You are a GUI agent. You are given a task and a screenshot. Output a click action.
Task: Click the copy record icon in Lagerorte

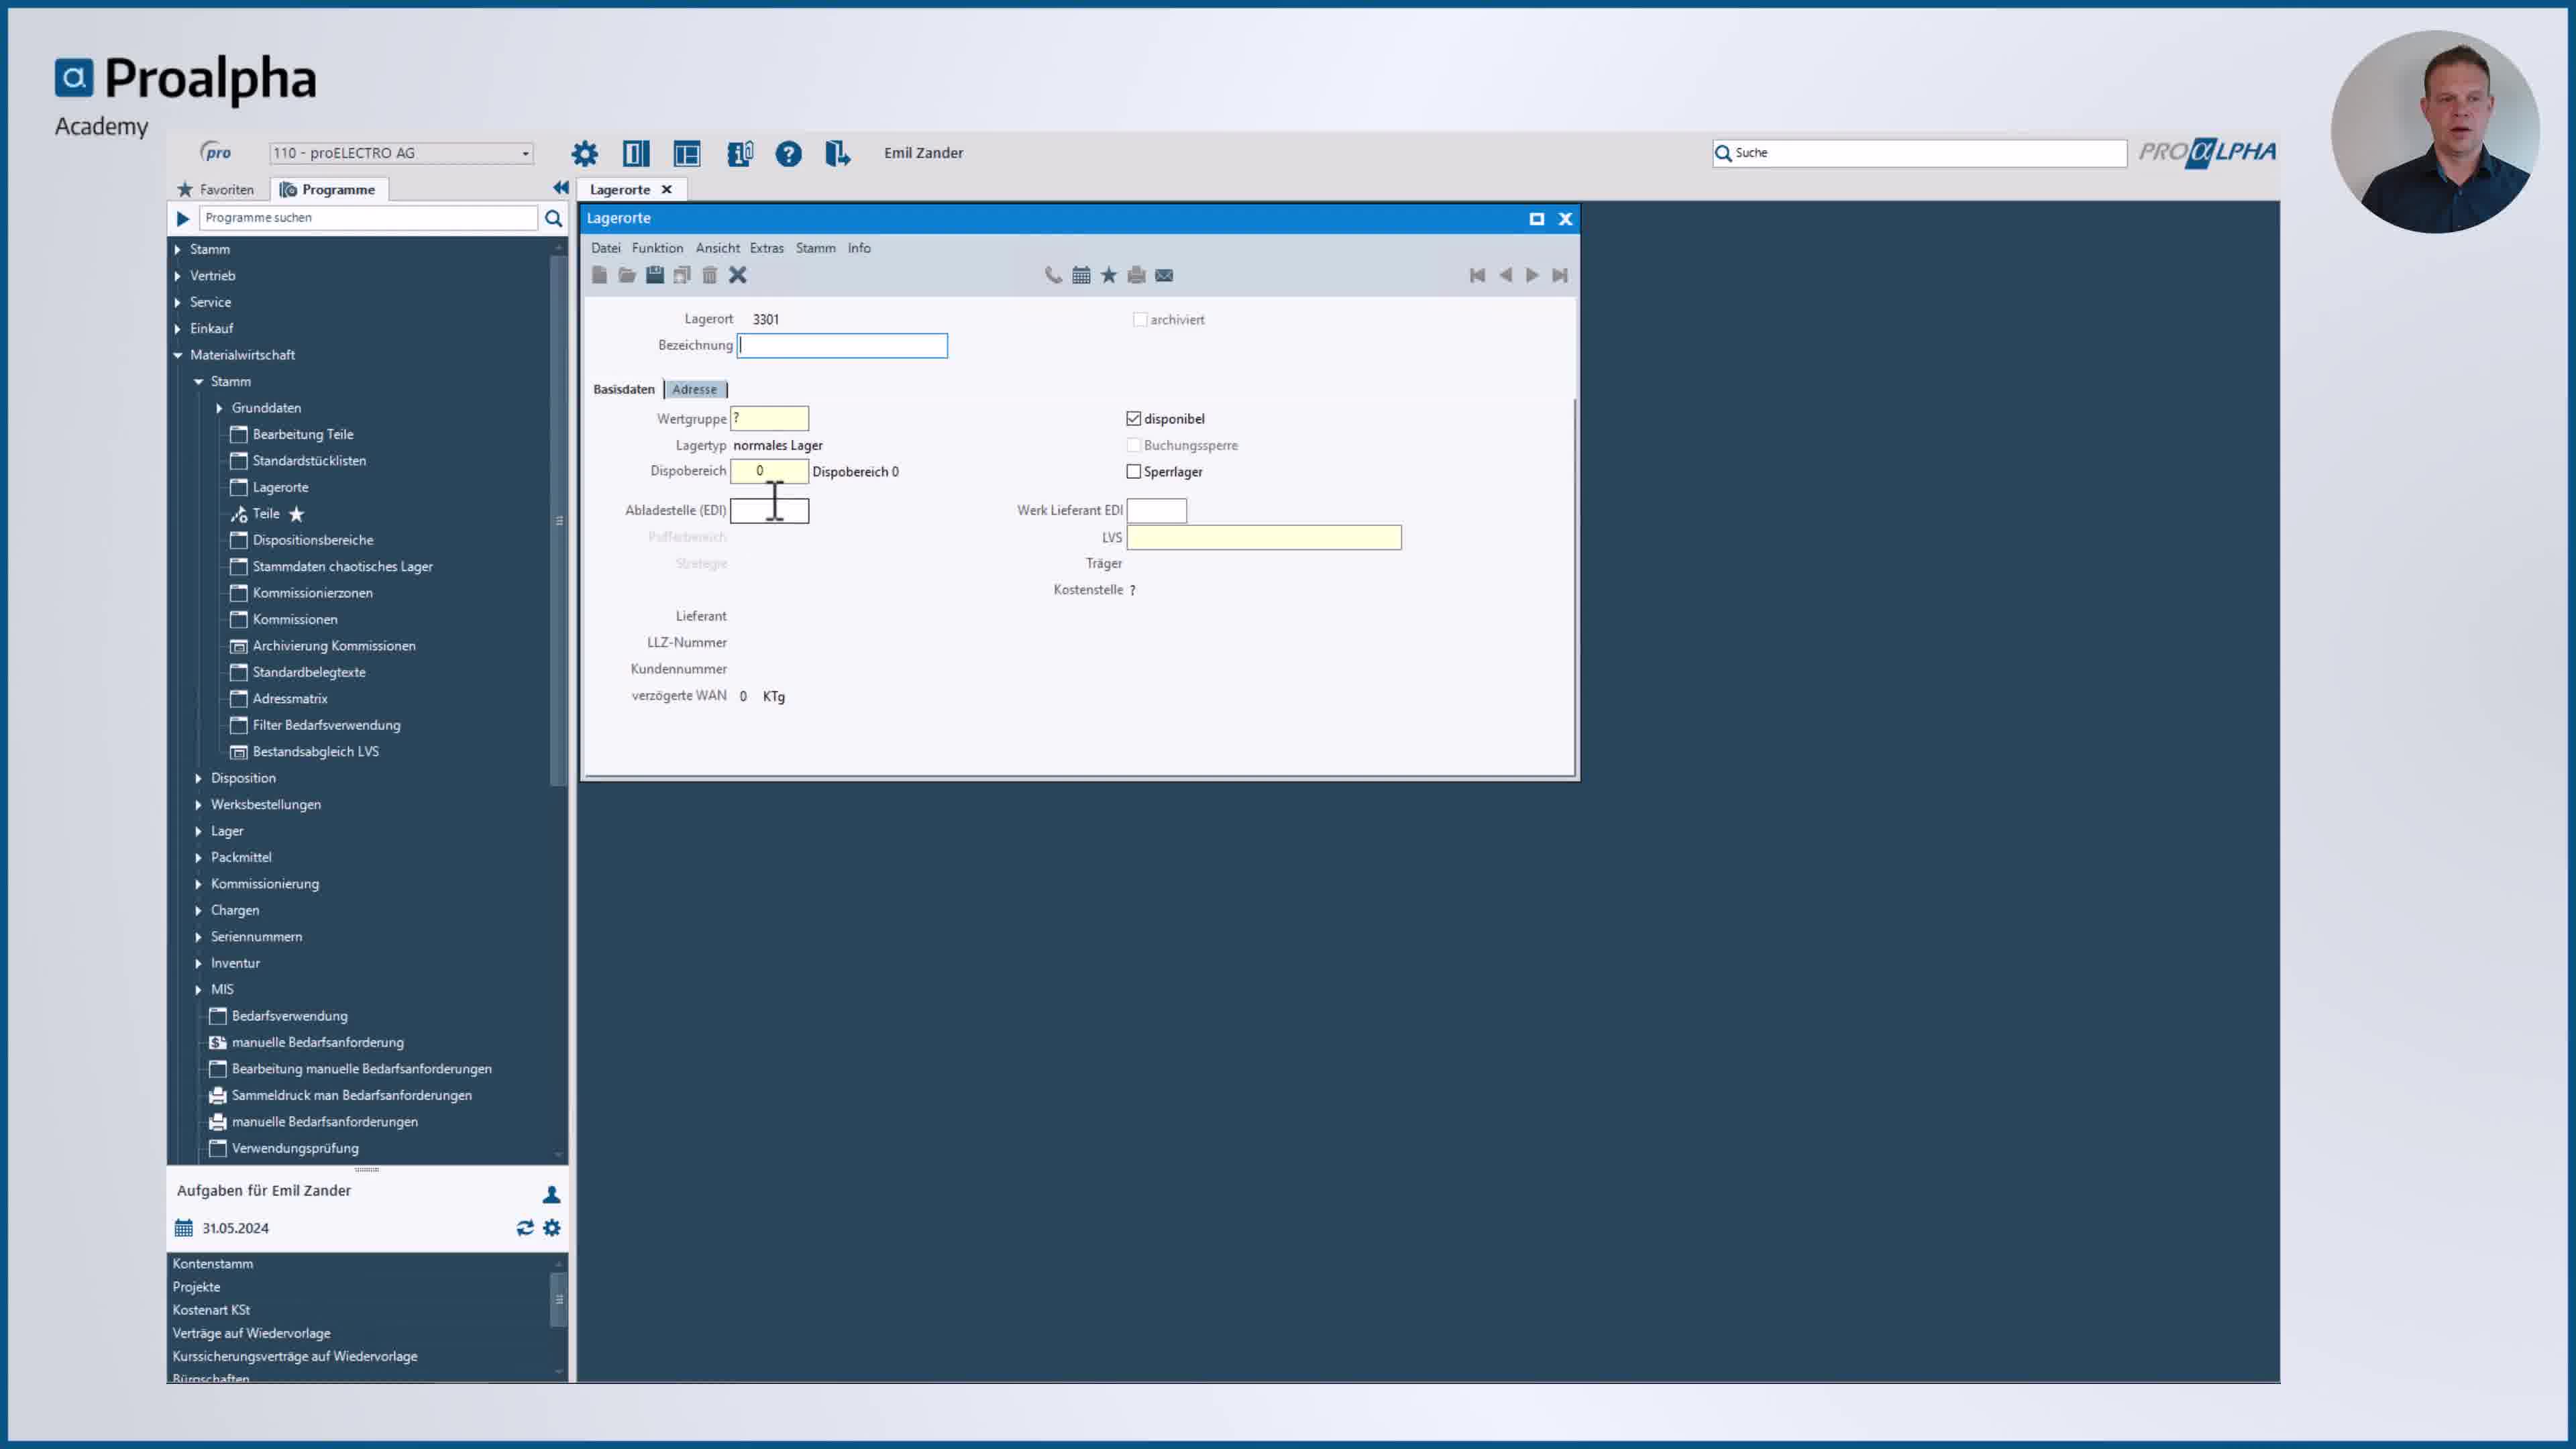point(682,275)
